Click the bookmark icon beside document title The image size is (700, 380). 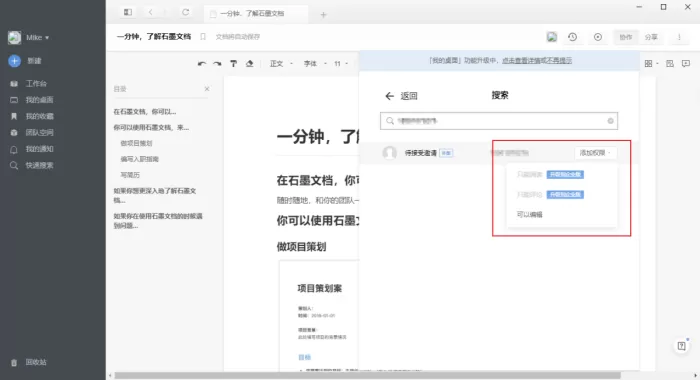click(203, 37)
